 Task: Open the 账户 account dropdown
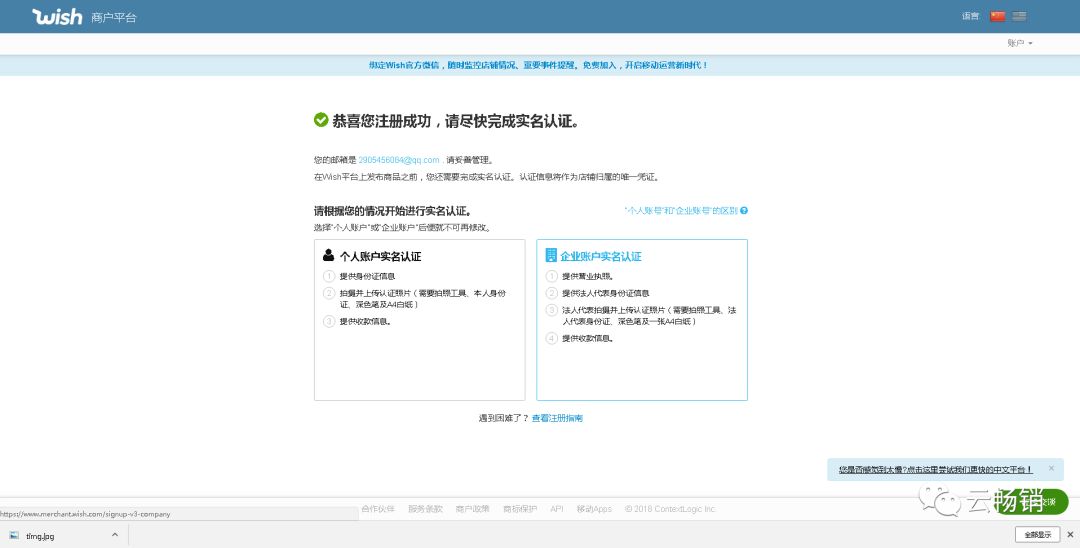tap(1019, 43)
